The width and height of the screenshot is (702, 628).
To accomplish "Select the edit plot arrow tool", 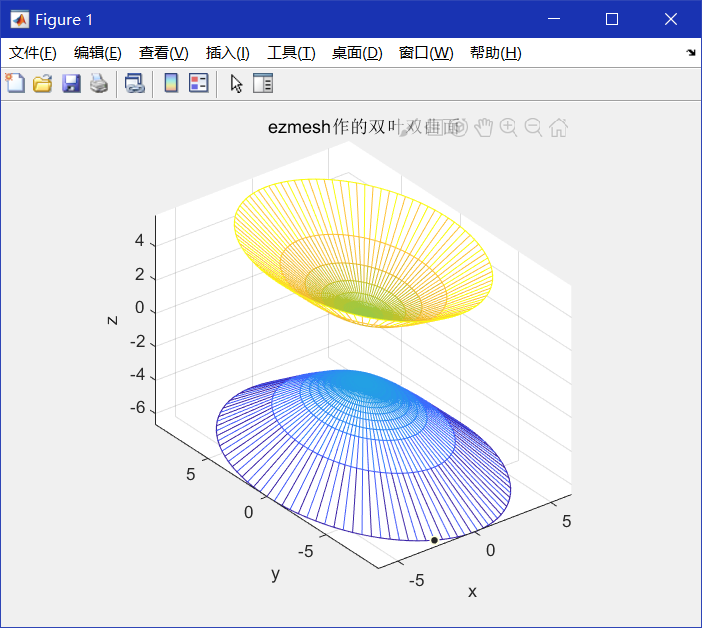I will click(236, 84).
